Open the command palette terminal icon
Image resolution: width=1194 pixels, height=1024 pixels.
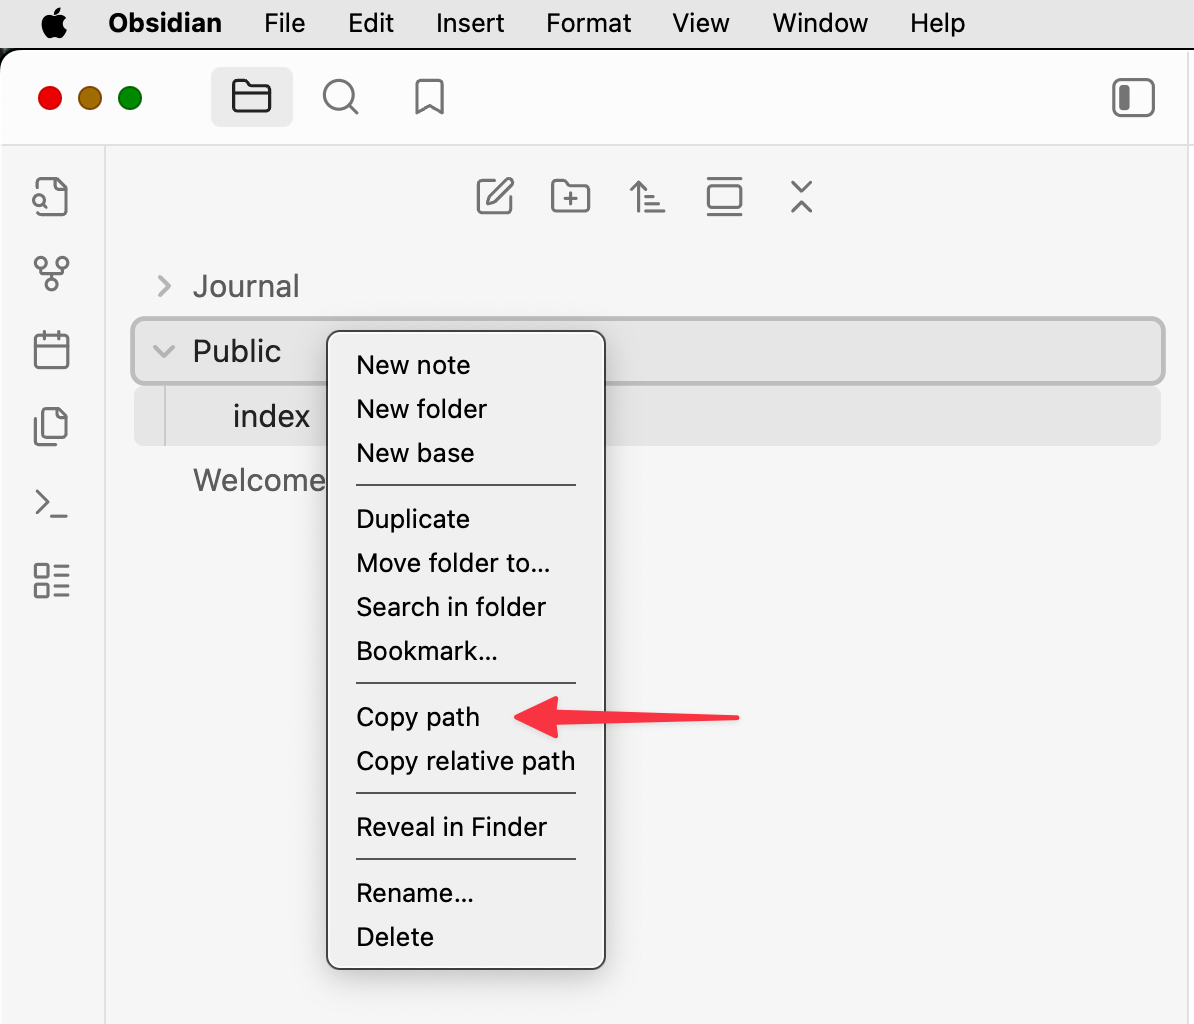pos(51,503)
